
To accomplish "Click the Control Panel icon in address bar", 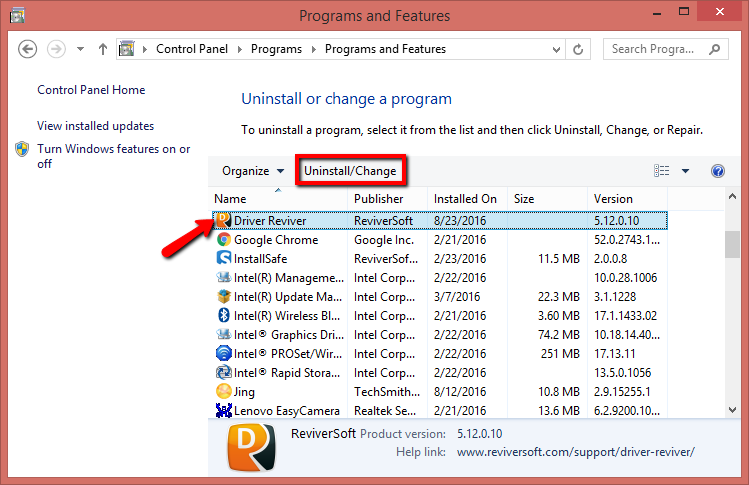I will click(127, 49).
